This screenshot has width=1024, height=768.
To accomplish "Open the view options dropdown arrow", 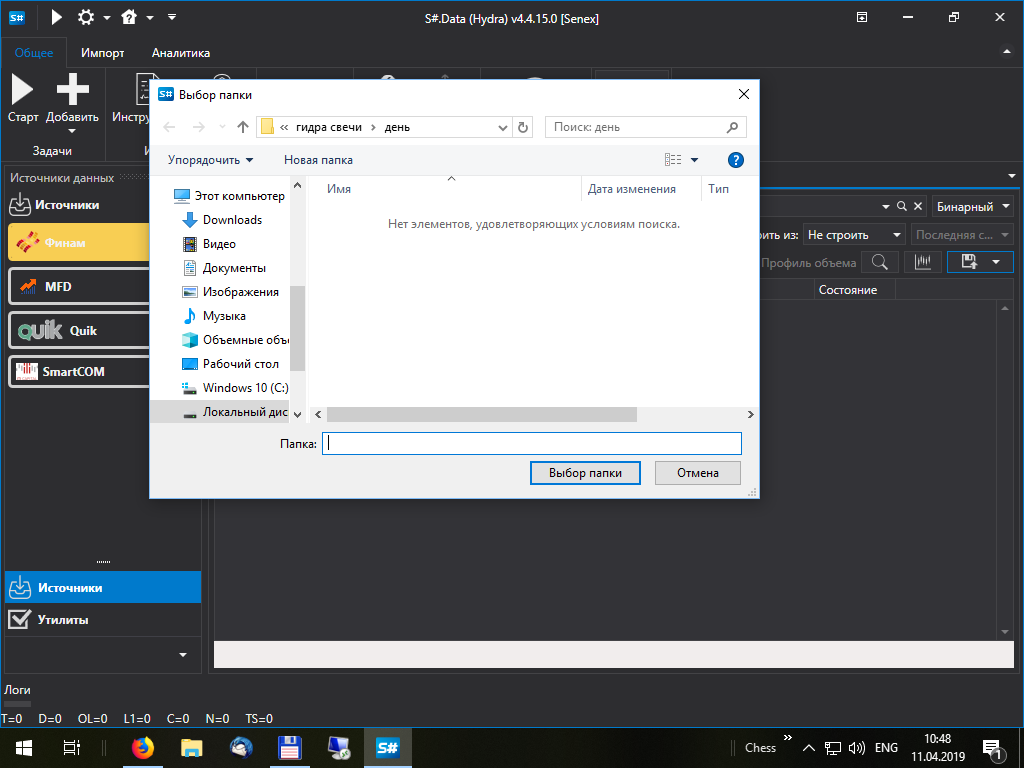I will tap(694, 160).
